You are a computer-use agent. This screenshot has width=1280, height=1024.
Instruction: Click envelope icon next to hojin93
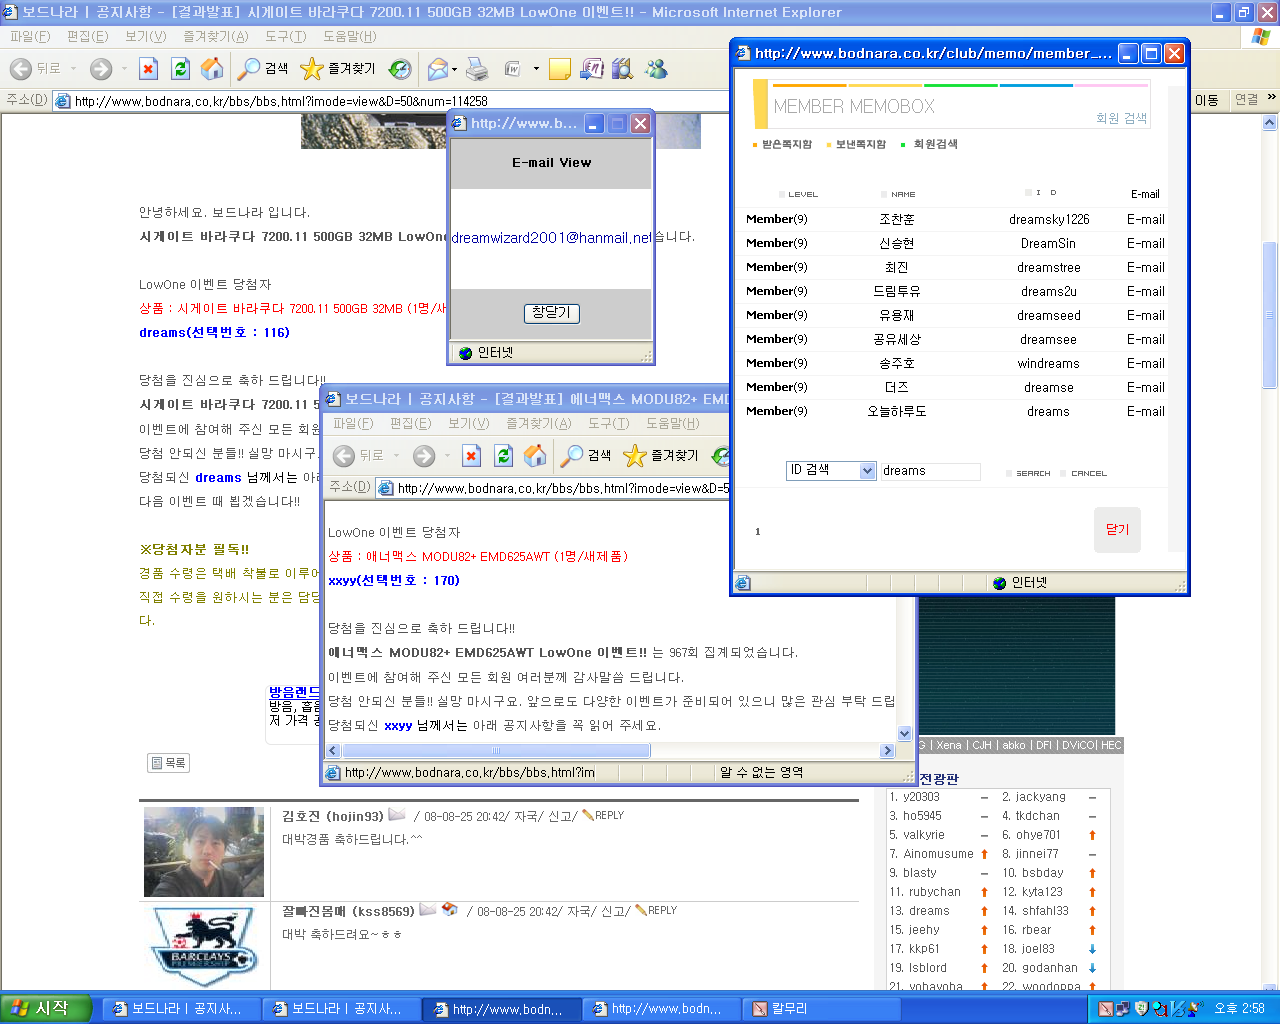(x=397, y=815)
